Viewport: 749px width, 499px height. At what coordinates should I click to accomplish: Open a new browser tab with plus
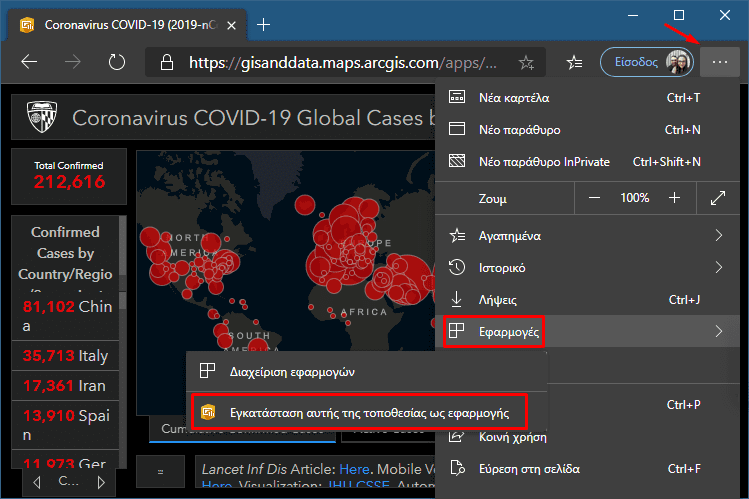263,25
